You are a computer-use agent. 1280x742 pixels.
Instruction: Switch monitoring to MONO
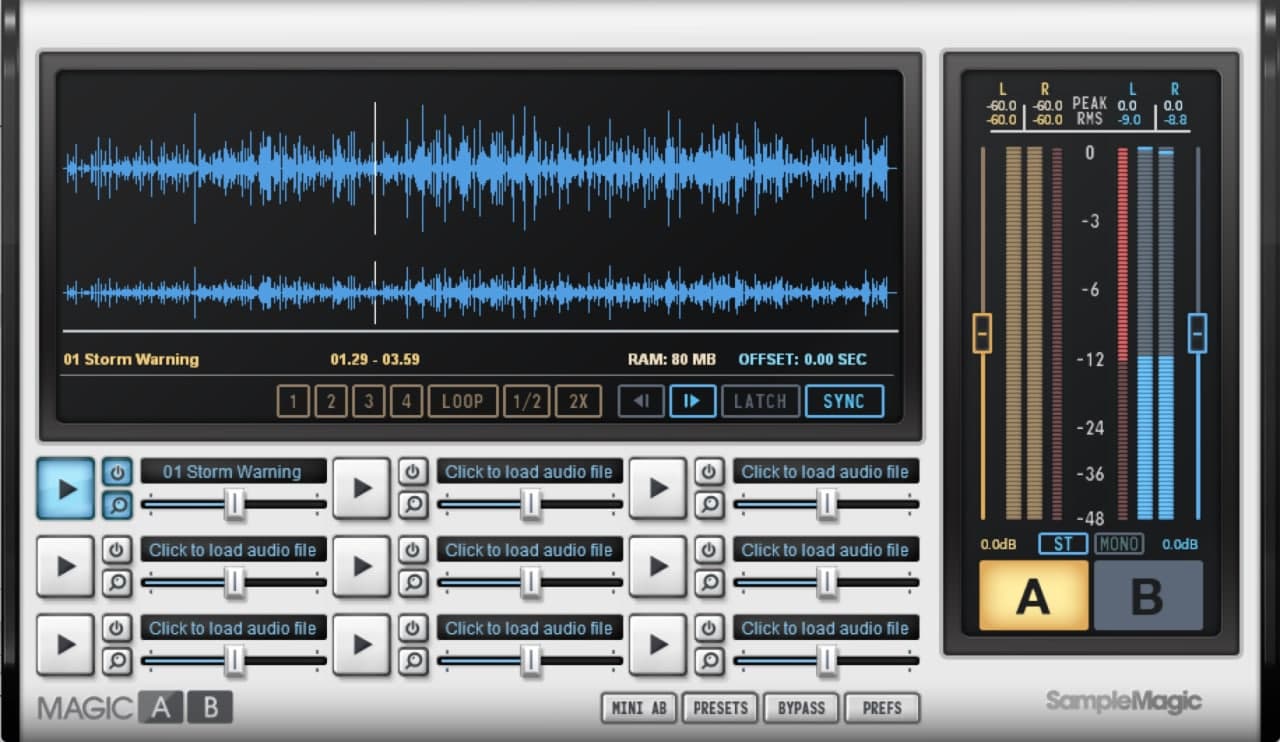1119,544
